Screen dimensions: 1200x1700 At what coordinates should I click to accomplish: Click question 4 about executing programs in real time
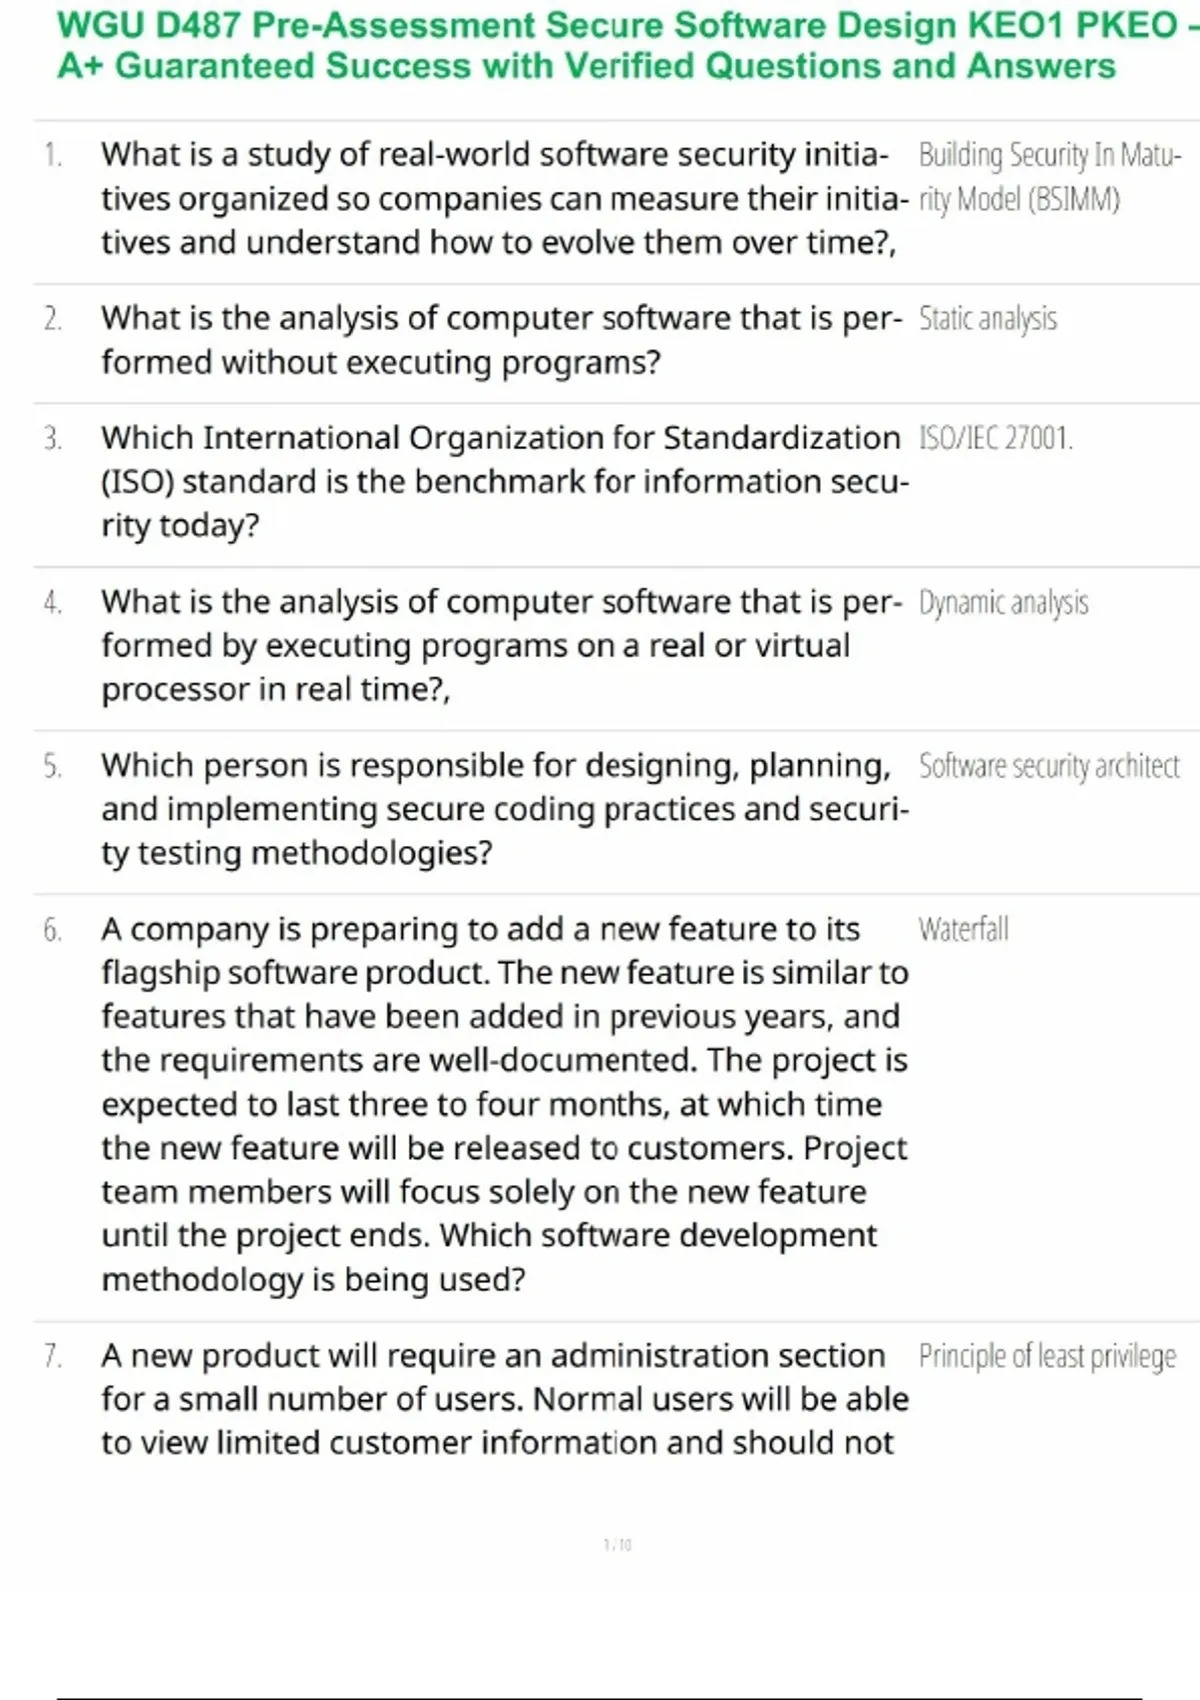(500, 646)
